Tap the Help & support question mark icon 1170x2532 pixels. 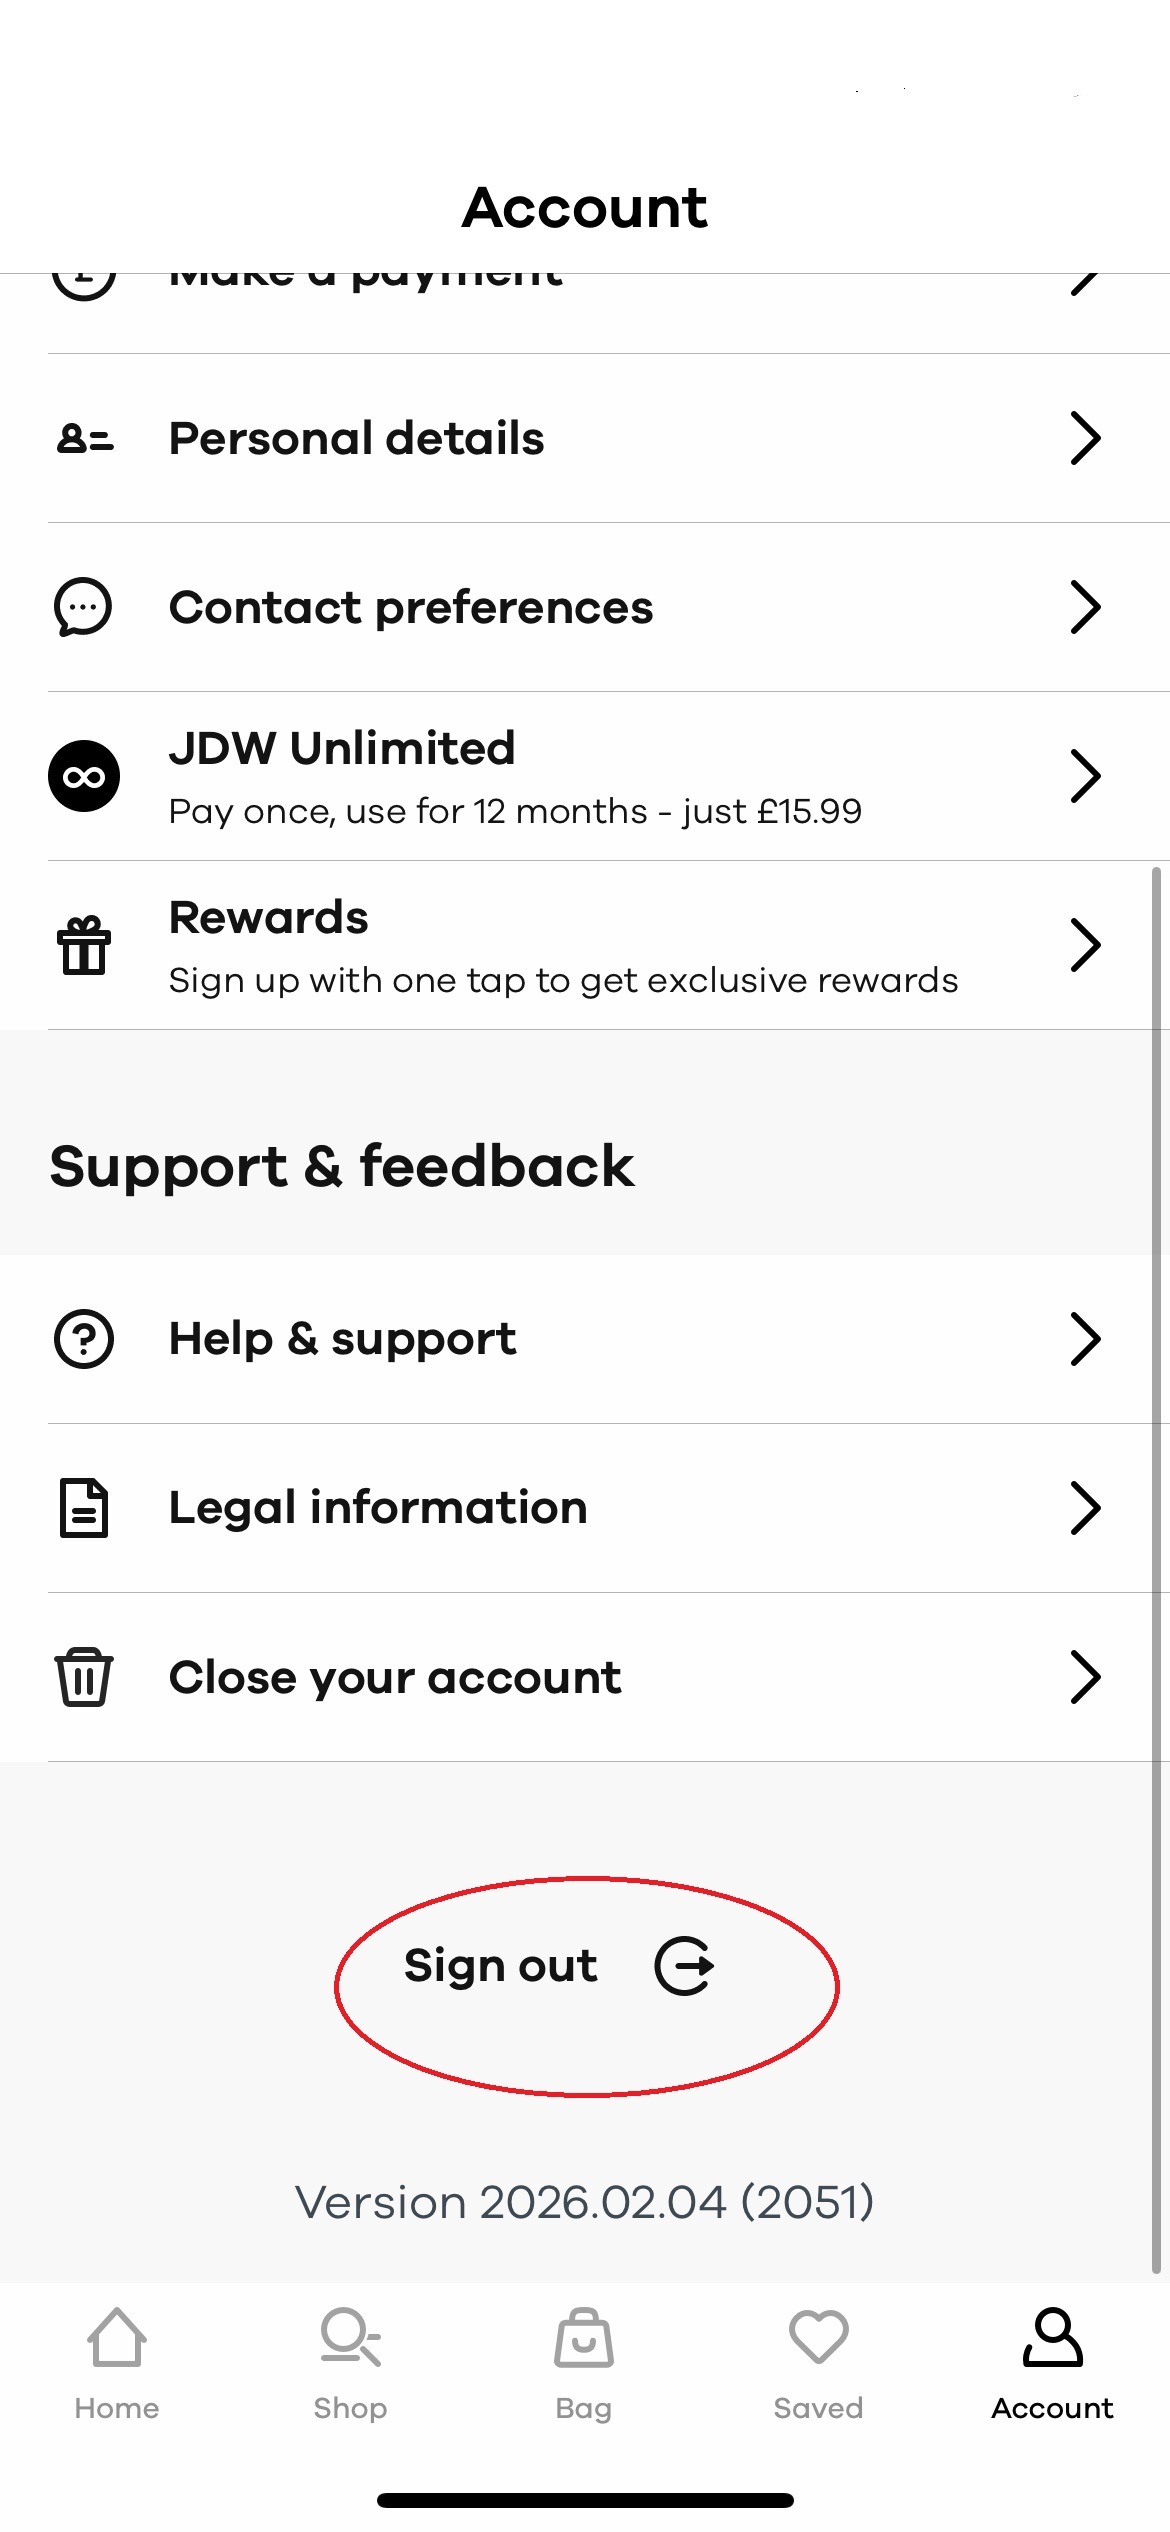pos(84,1339)
